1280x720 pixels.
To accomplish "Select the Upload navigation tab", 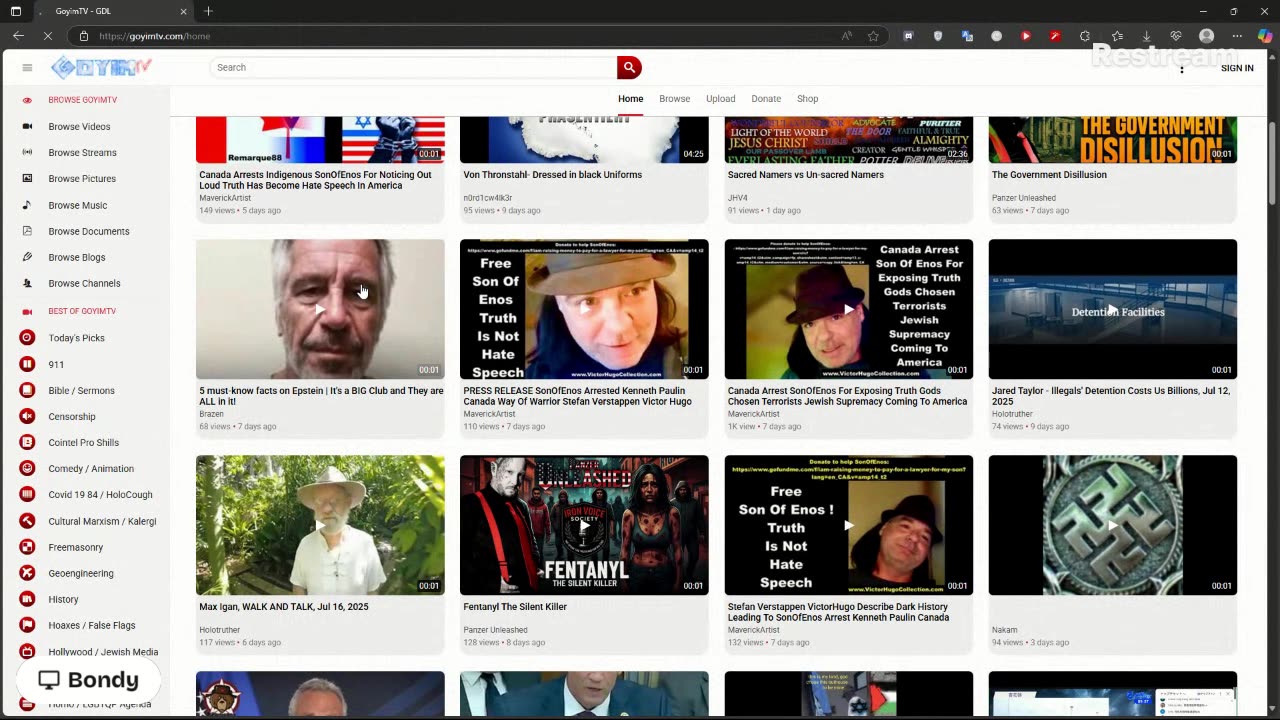I will point(720,99).
